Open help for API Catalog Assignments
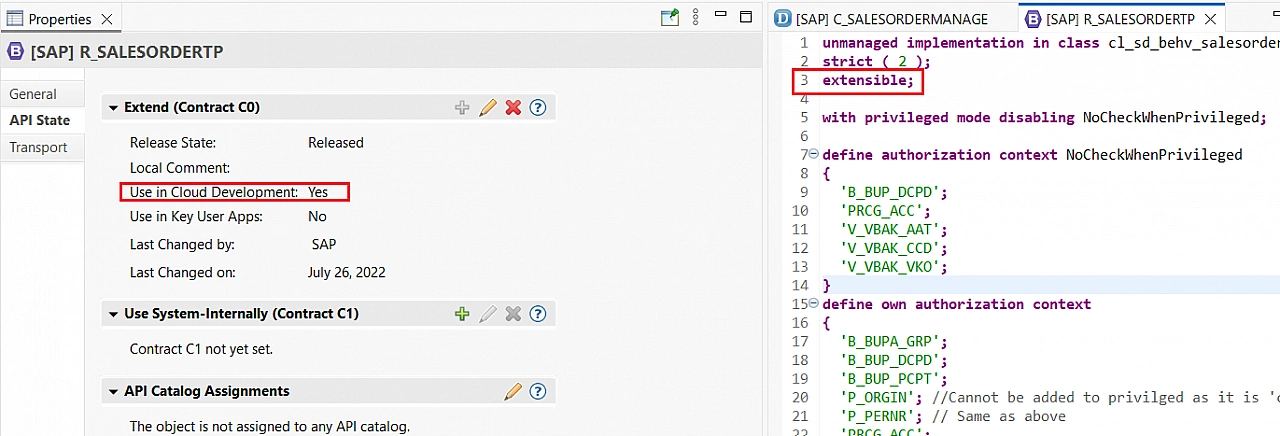The image size is (1280, 436). tap(538, 391)
